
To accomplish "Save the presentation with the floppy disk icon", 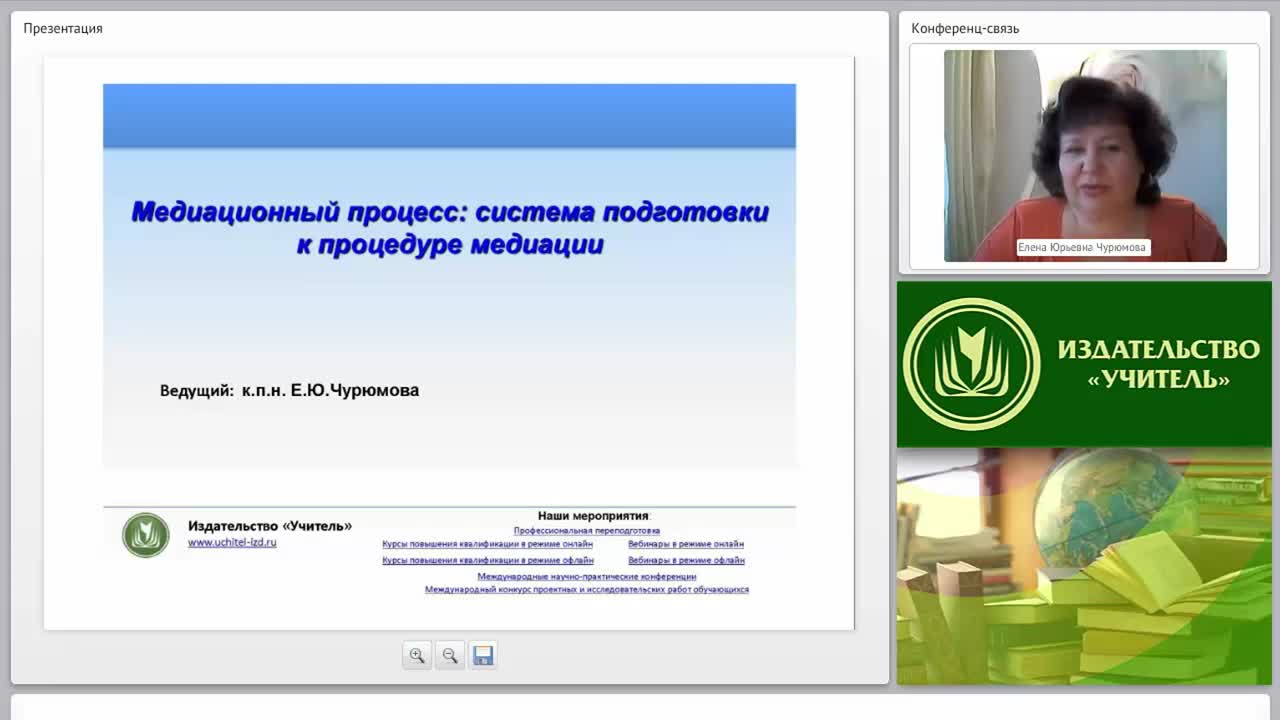I will (x=483, y=655).
